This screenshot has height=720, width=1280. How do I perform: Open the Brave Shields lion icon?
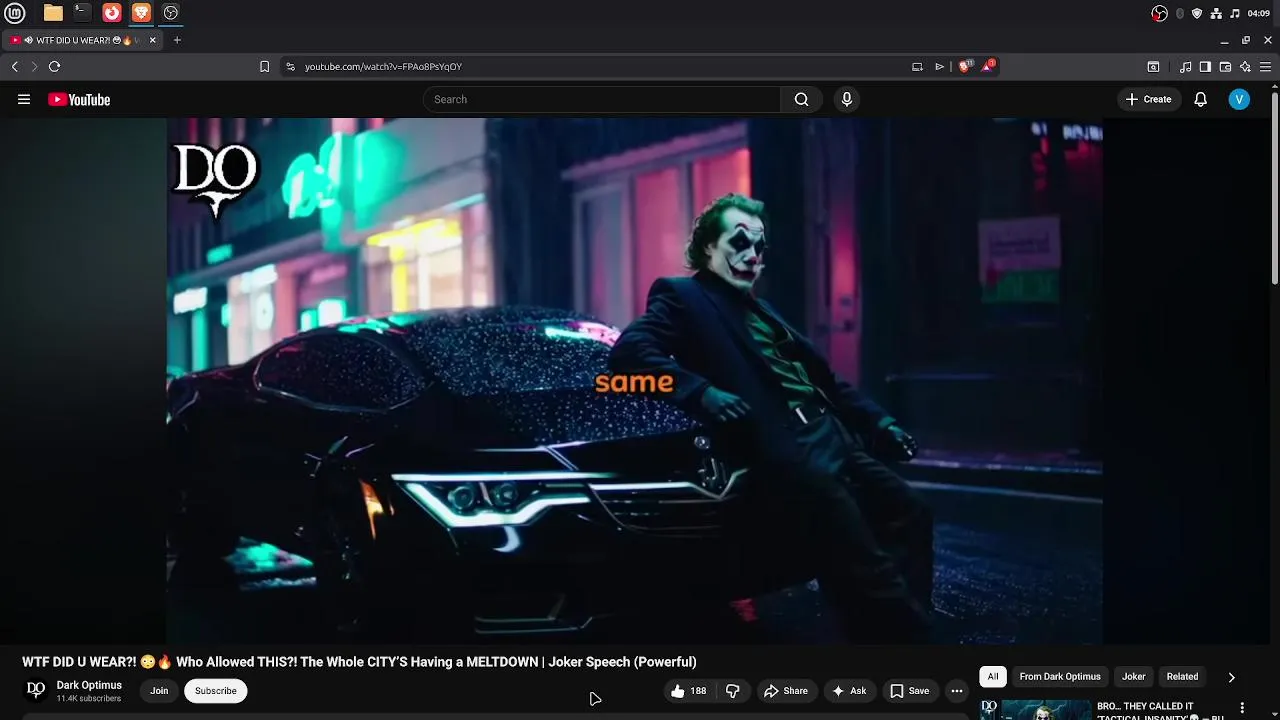pos(965,66)
